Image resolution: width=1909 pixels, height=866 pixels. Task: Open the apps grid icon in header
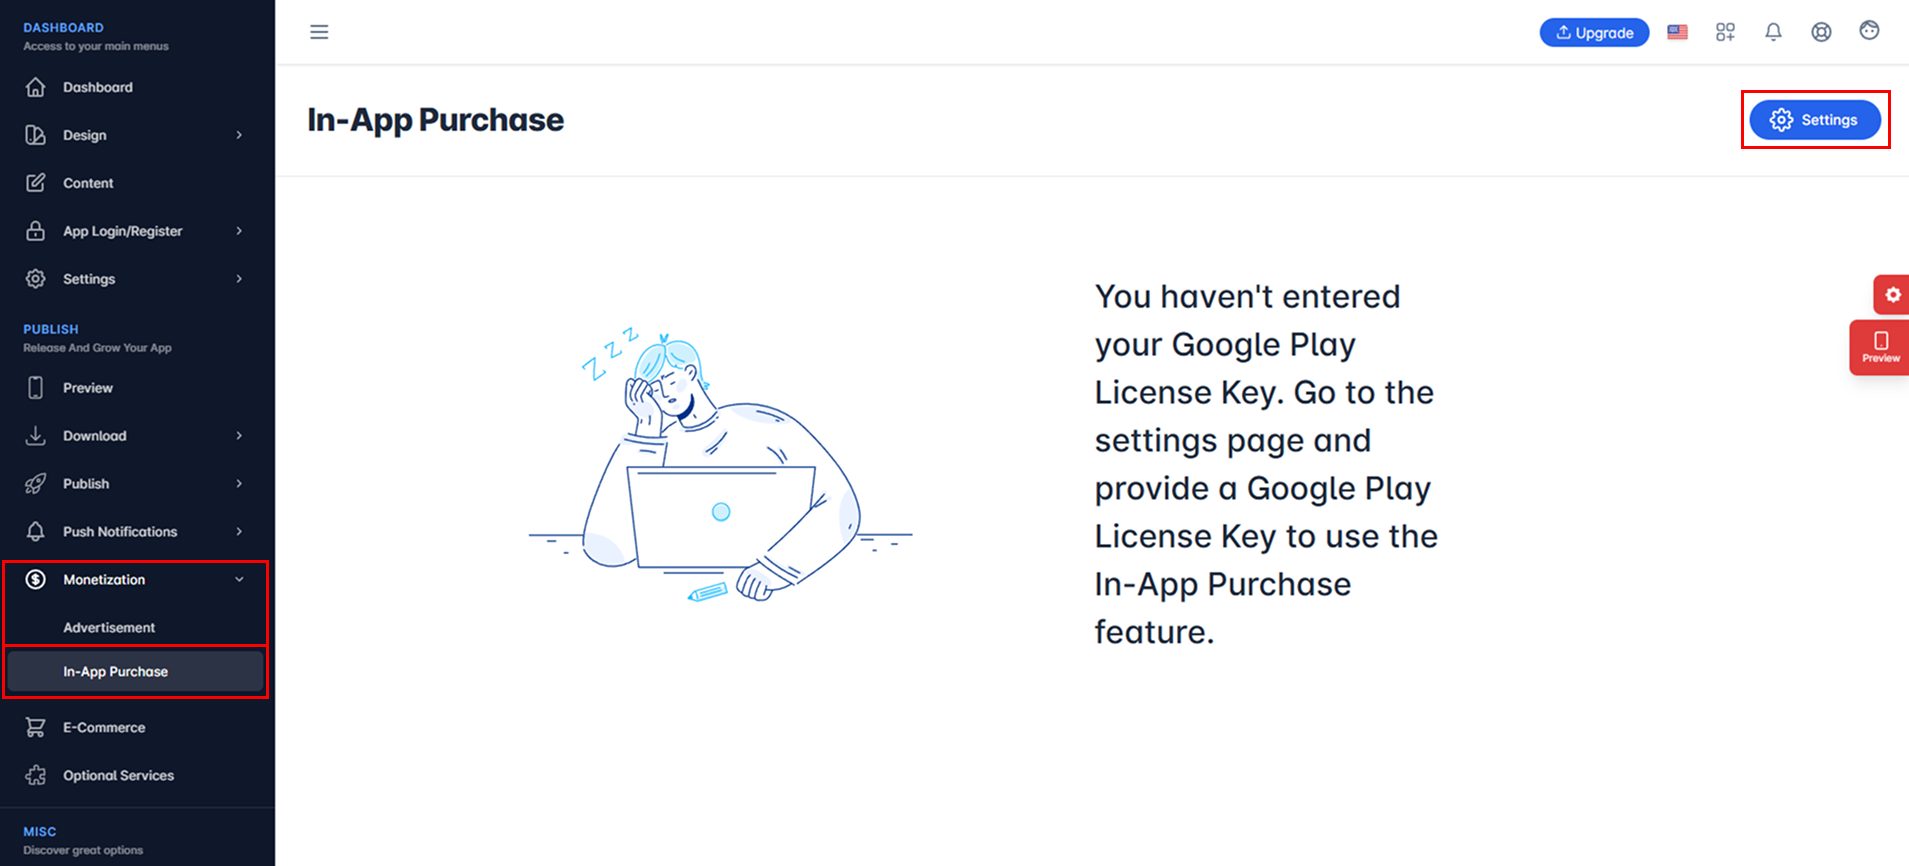coord(1725,32)
